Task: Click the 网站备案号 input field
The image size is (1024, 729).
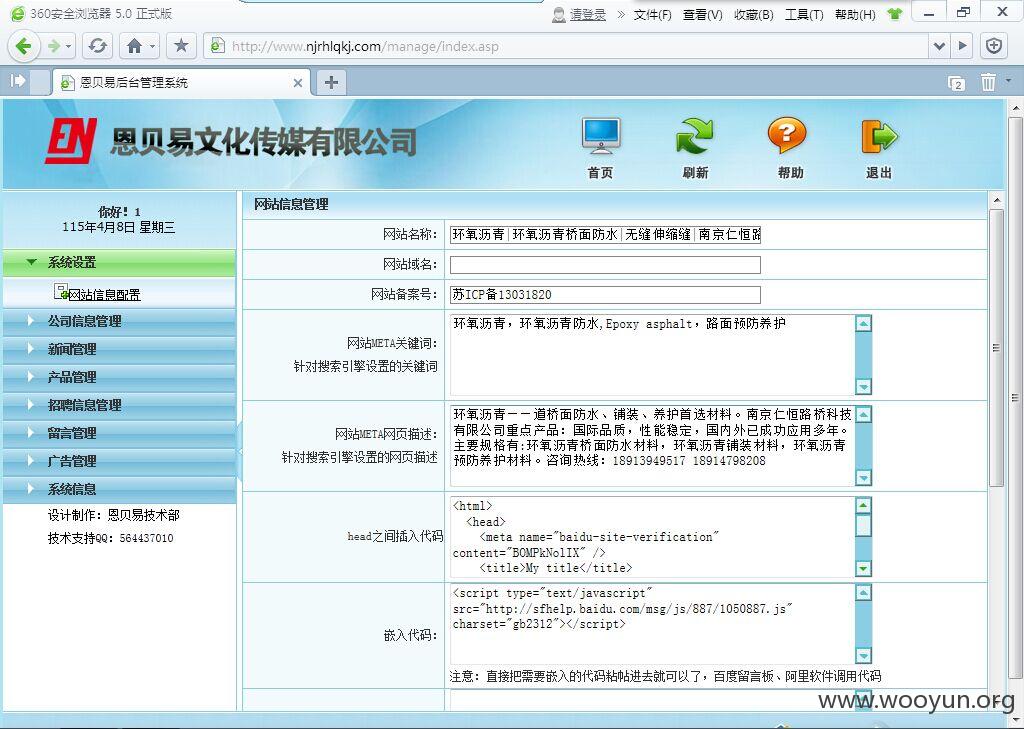Action: [605, 295]
